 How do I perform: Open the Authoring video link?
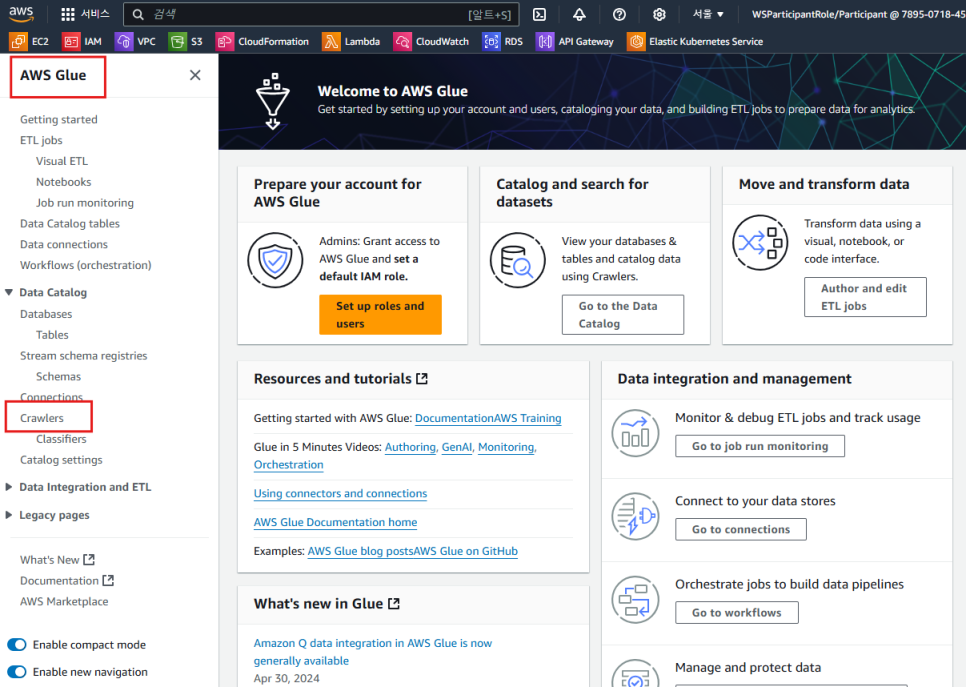(x=410, y=447)
